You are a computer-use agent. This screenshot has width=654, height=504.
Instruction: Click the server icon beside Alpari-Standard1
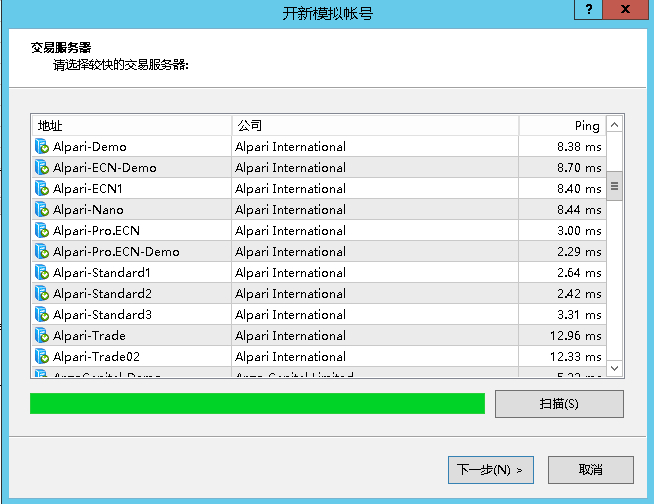[x=42, y=272]
